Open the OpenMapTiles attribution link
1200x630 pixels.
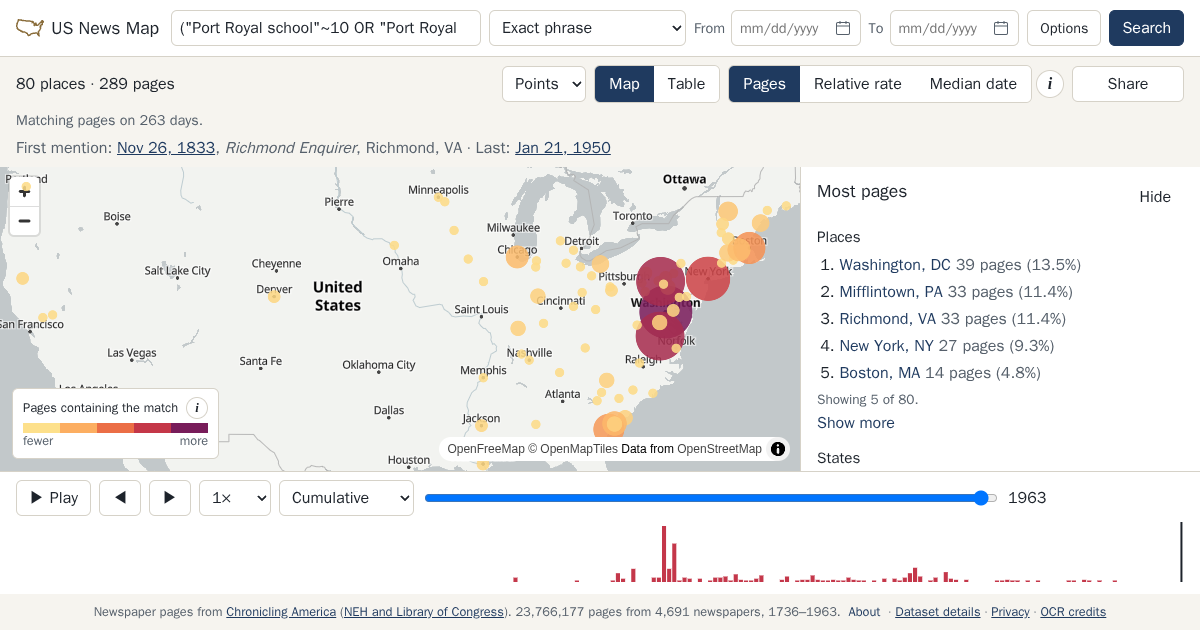coord(579,449)
